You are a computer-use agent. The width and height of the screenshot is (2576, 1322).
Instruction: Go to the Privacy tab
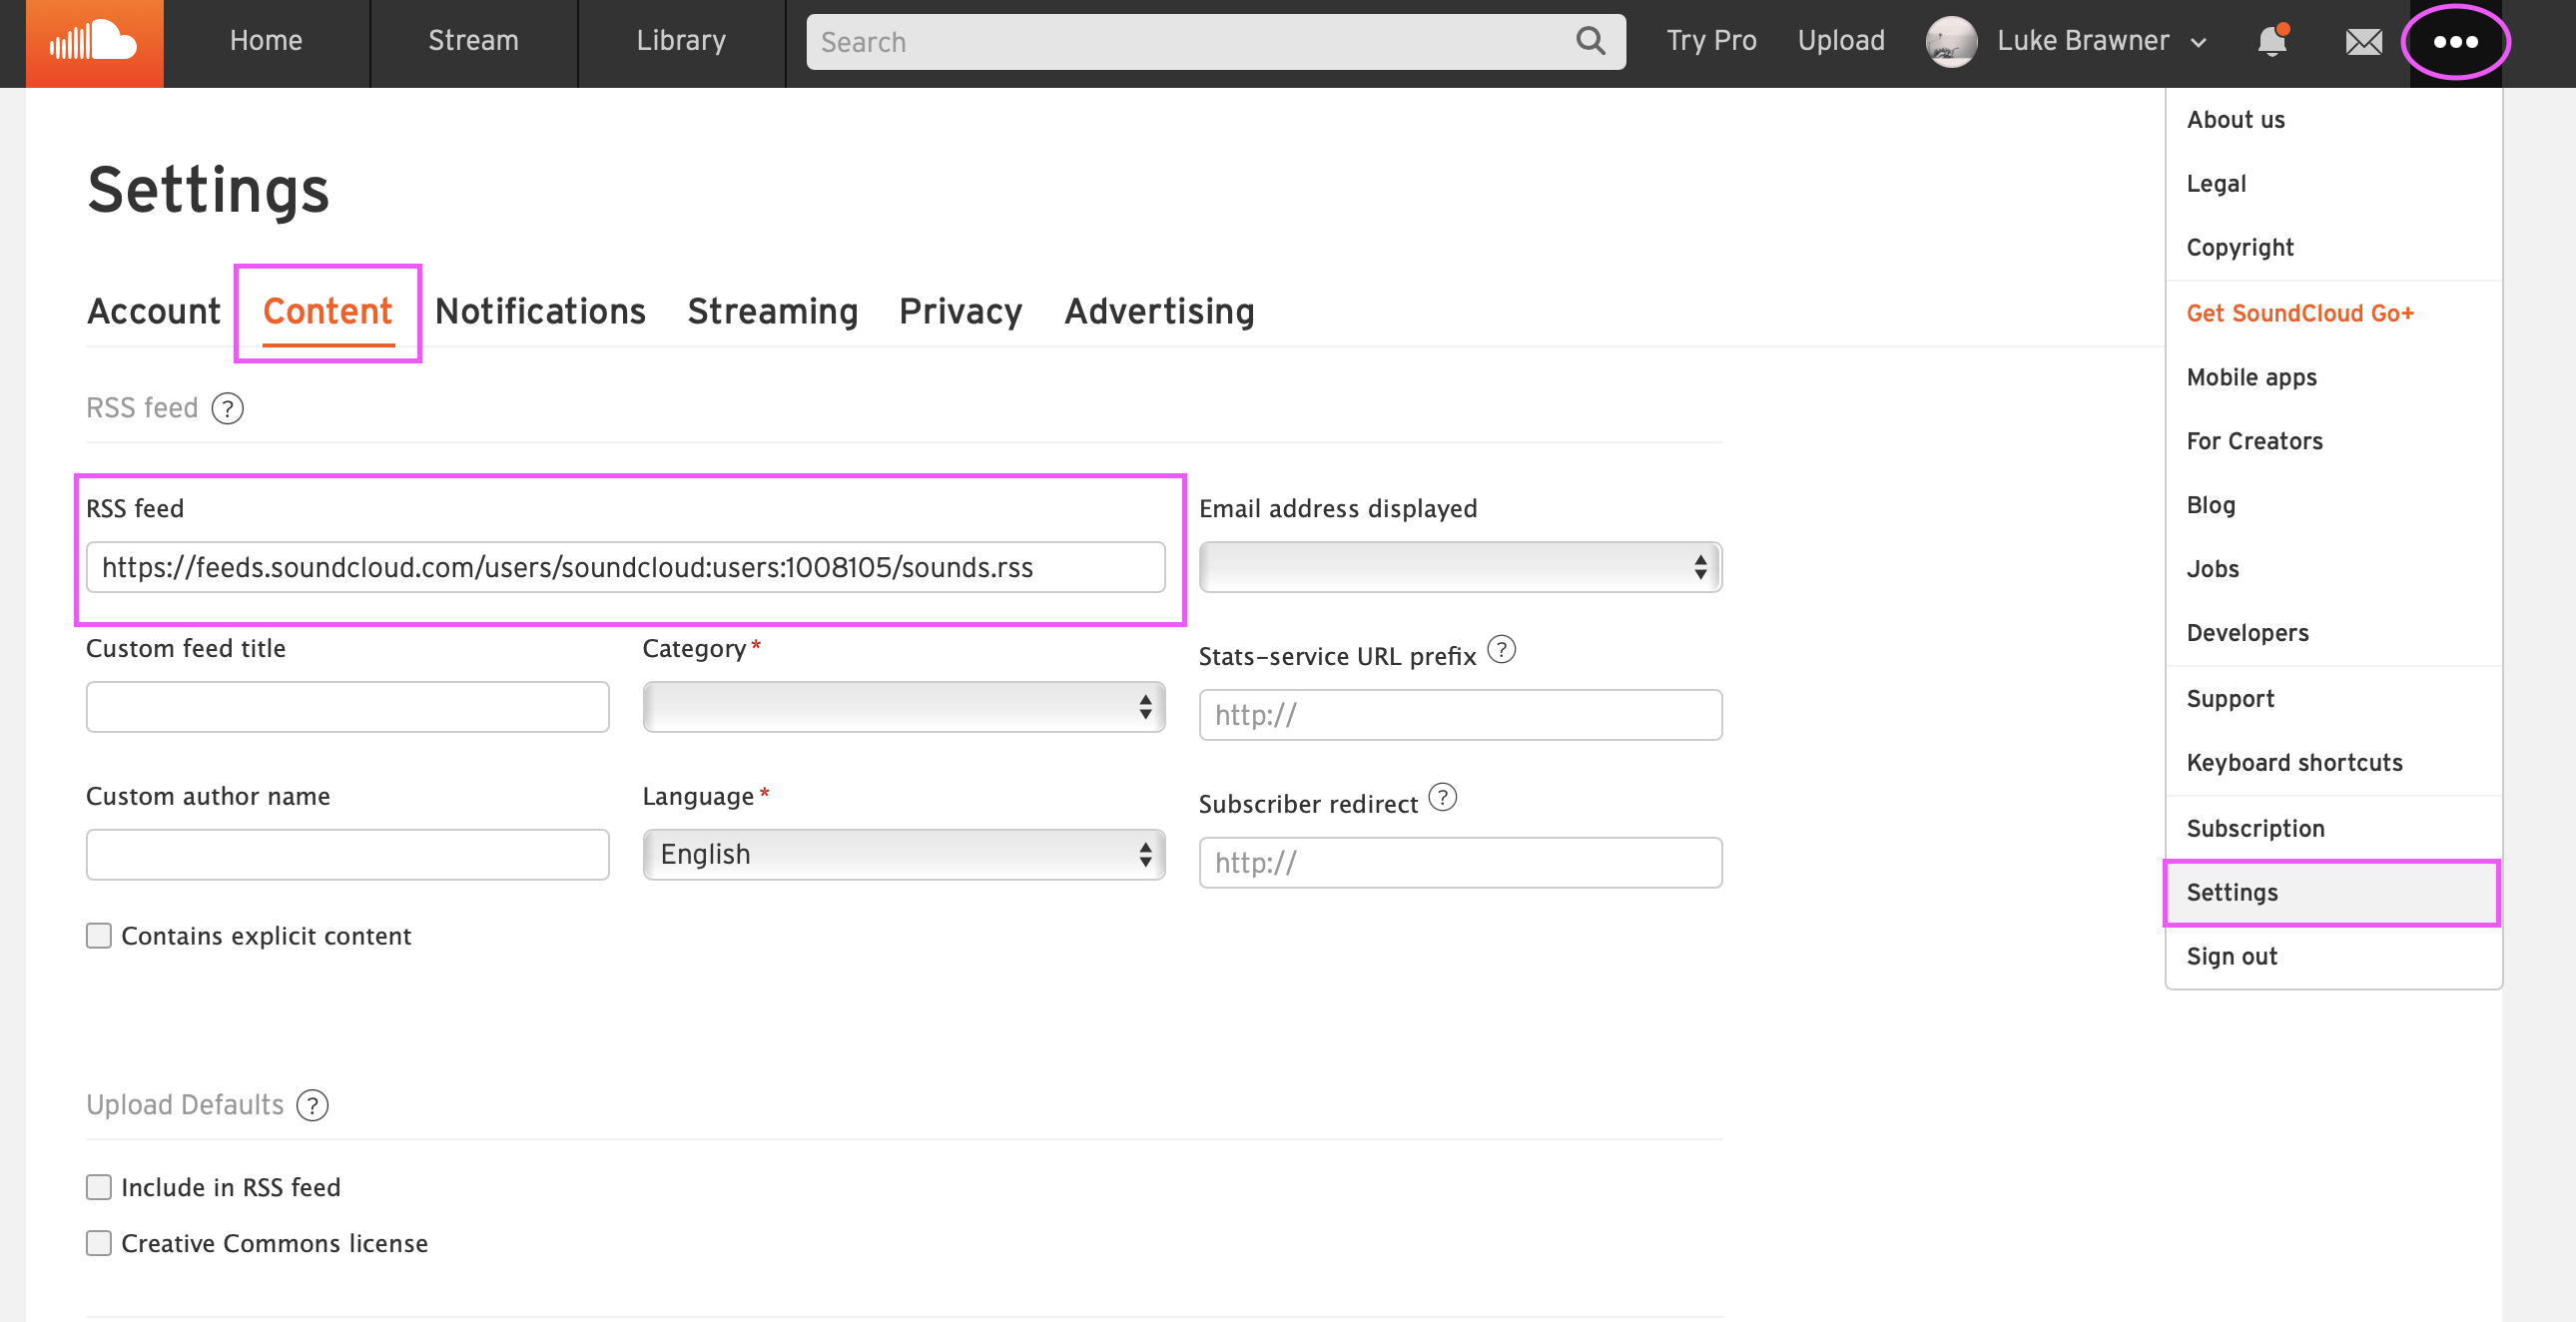click(x=961, y=311)
